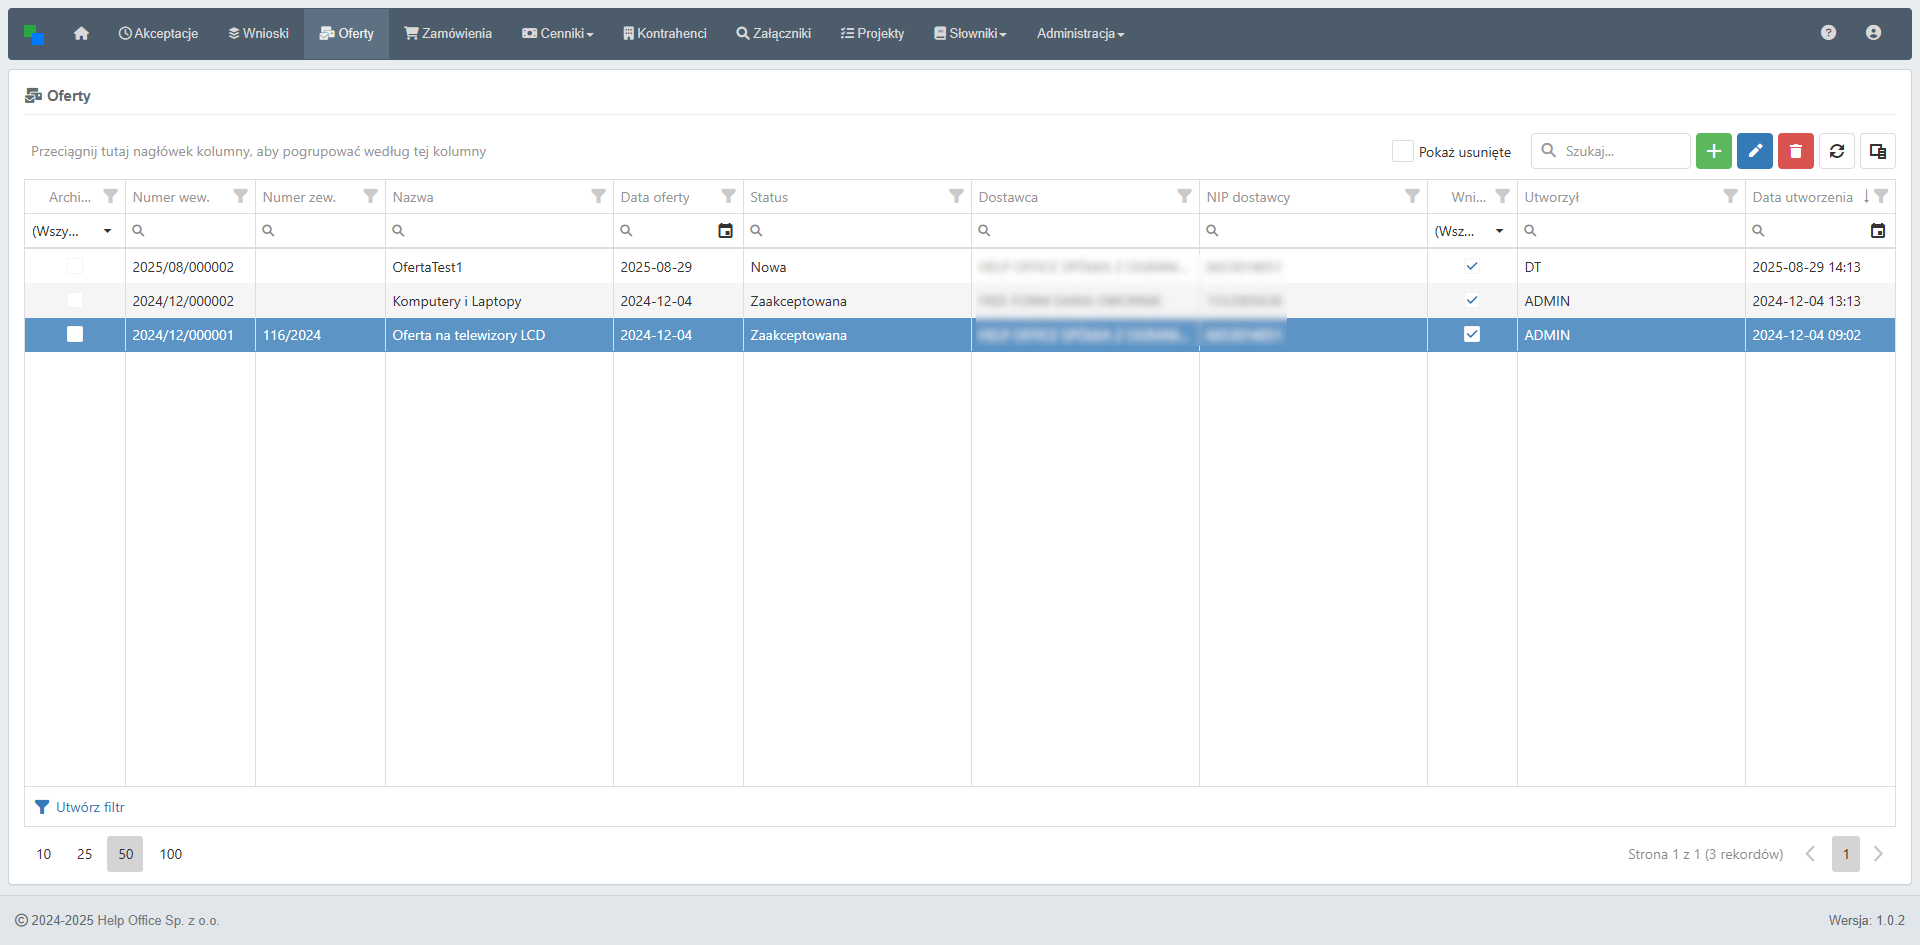Click the blue edit pencil button

[1754, 151]
